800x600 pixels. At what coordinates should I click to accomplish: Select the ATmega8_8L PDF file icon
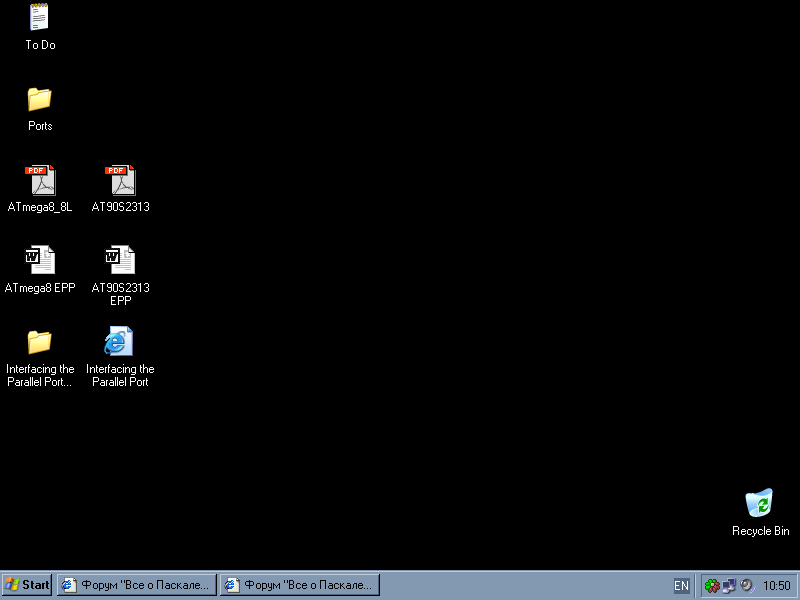(x=40, y=180)
